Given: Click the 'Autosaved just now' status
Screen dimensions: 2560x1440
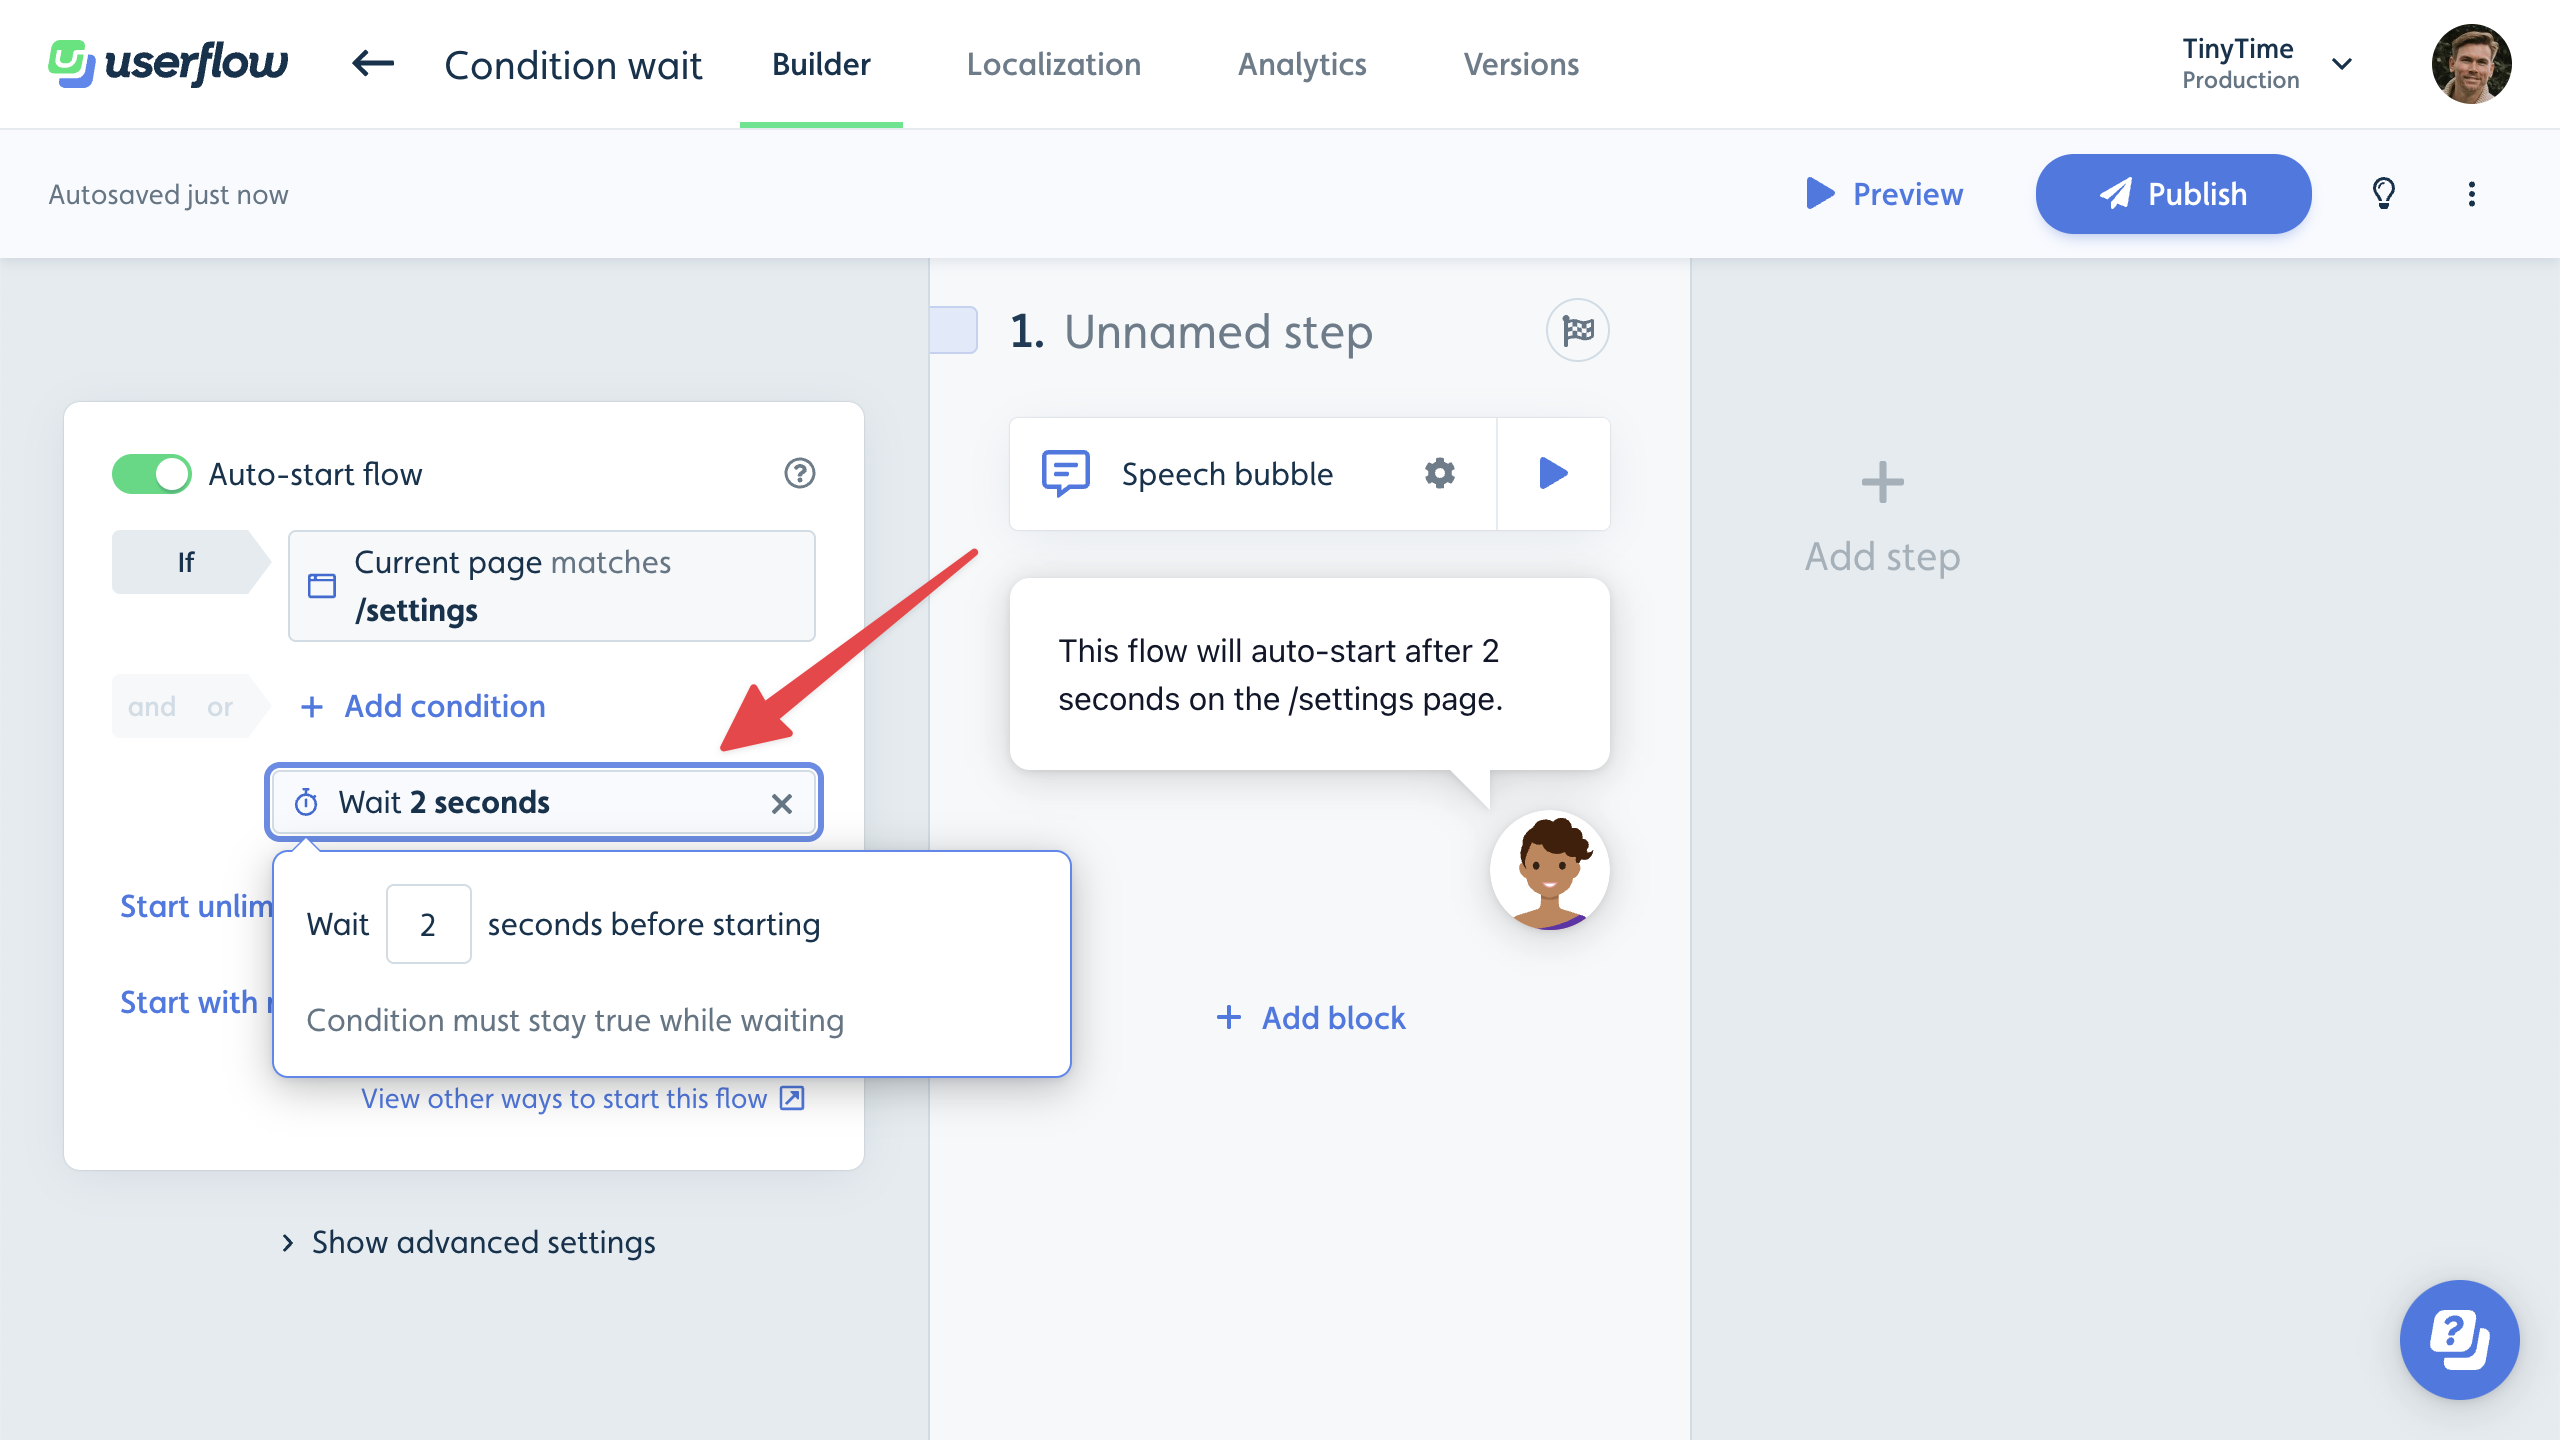Looking at the screenshot, I should (x=168, y=194).
